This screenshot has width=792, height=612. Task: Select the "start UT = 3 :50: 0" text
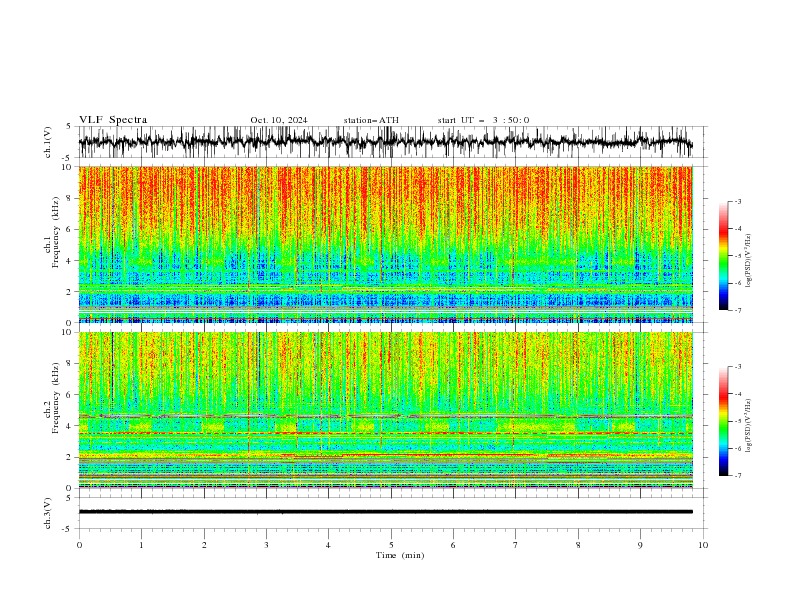483,120
